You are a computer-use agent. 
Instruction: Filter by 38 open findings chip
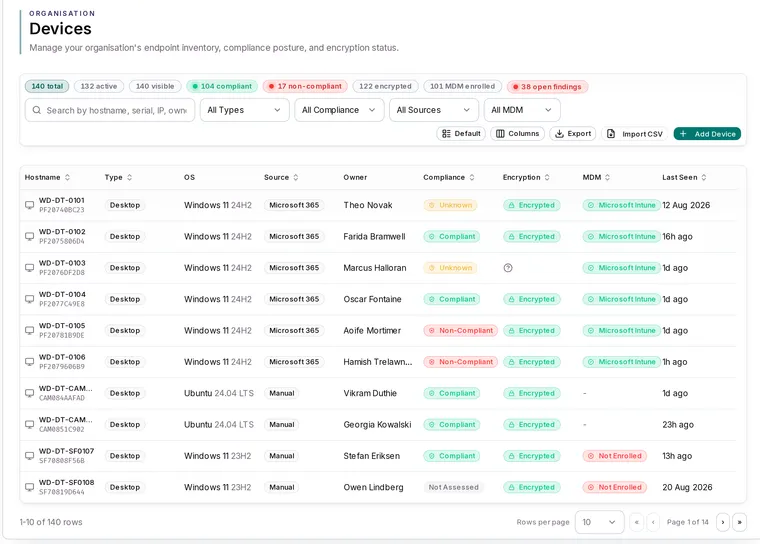point(548,87)
